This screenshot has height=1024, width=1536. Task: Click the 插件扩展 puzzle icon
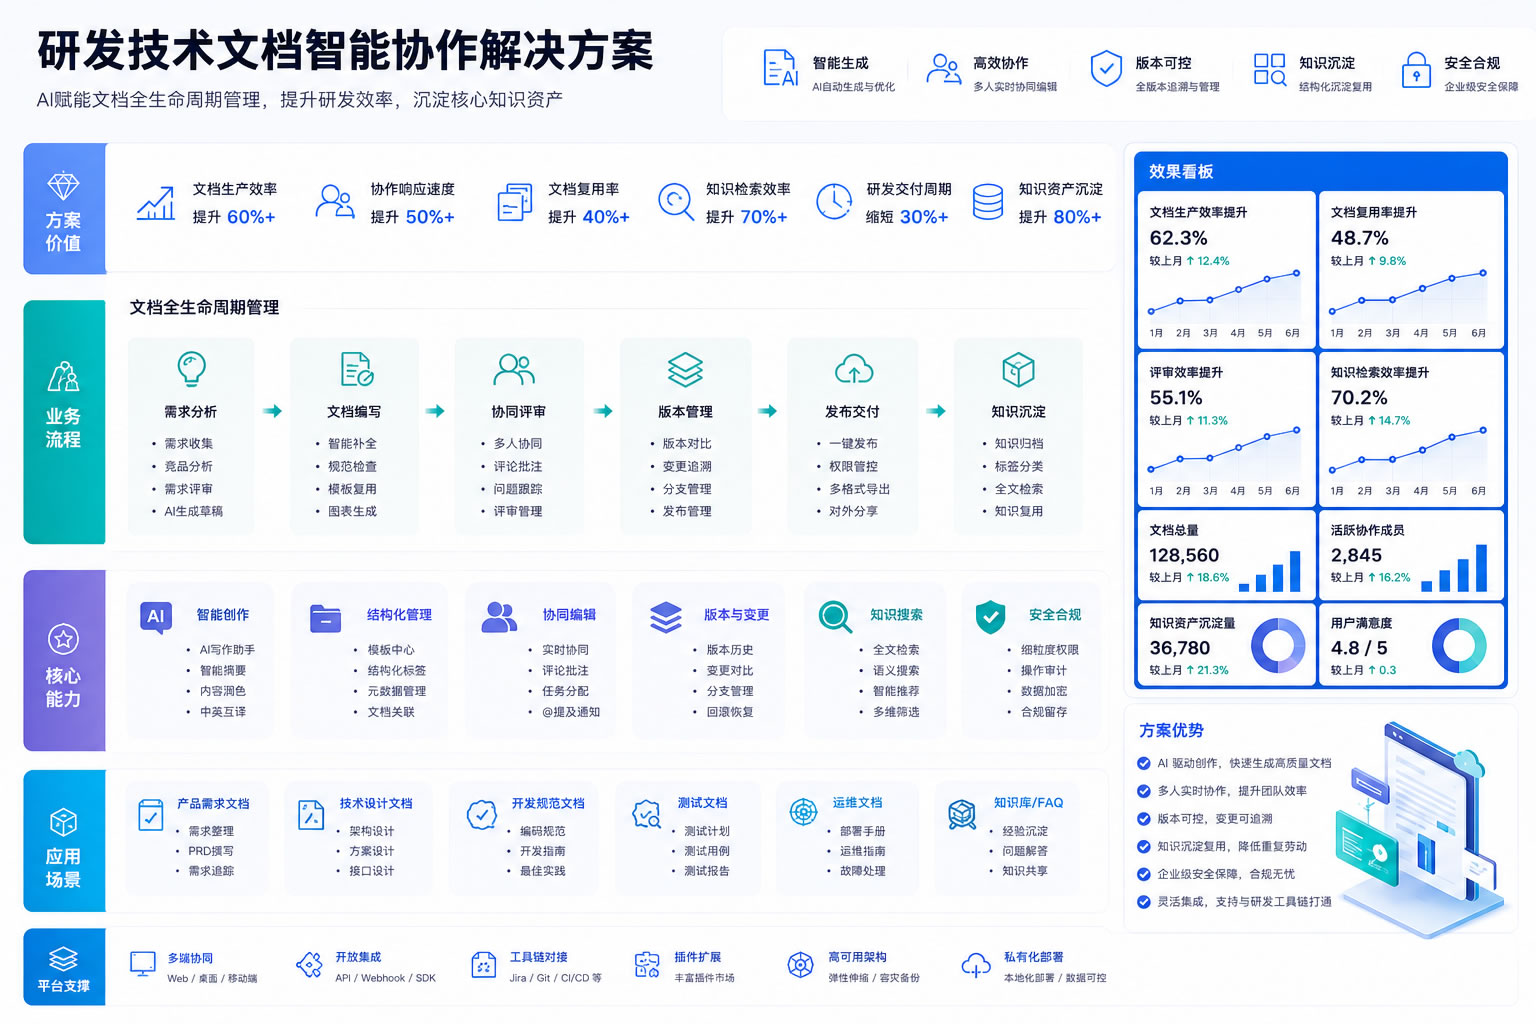pyautogui.click(x=647, y=965)
